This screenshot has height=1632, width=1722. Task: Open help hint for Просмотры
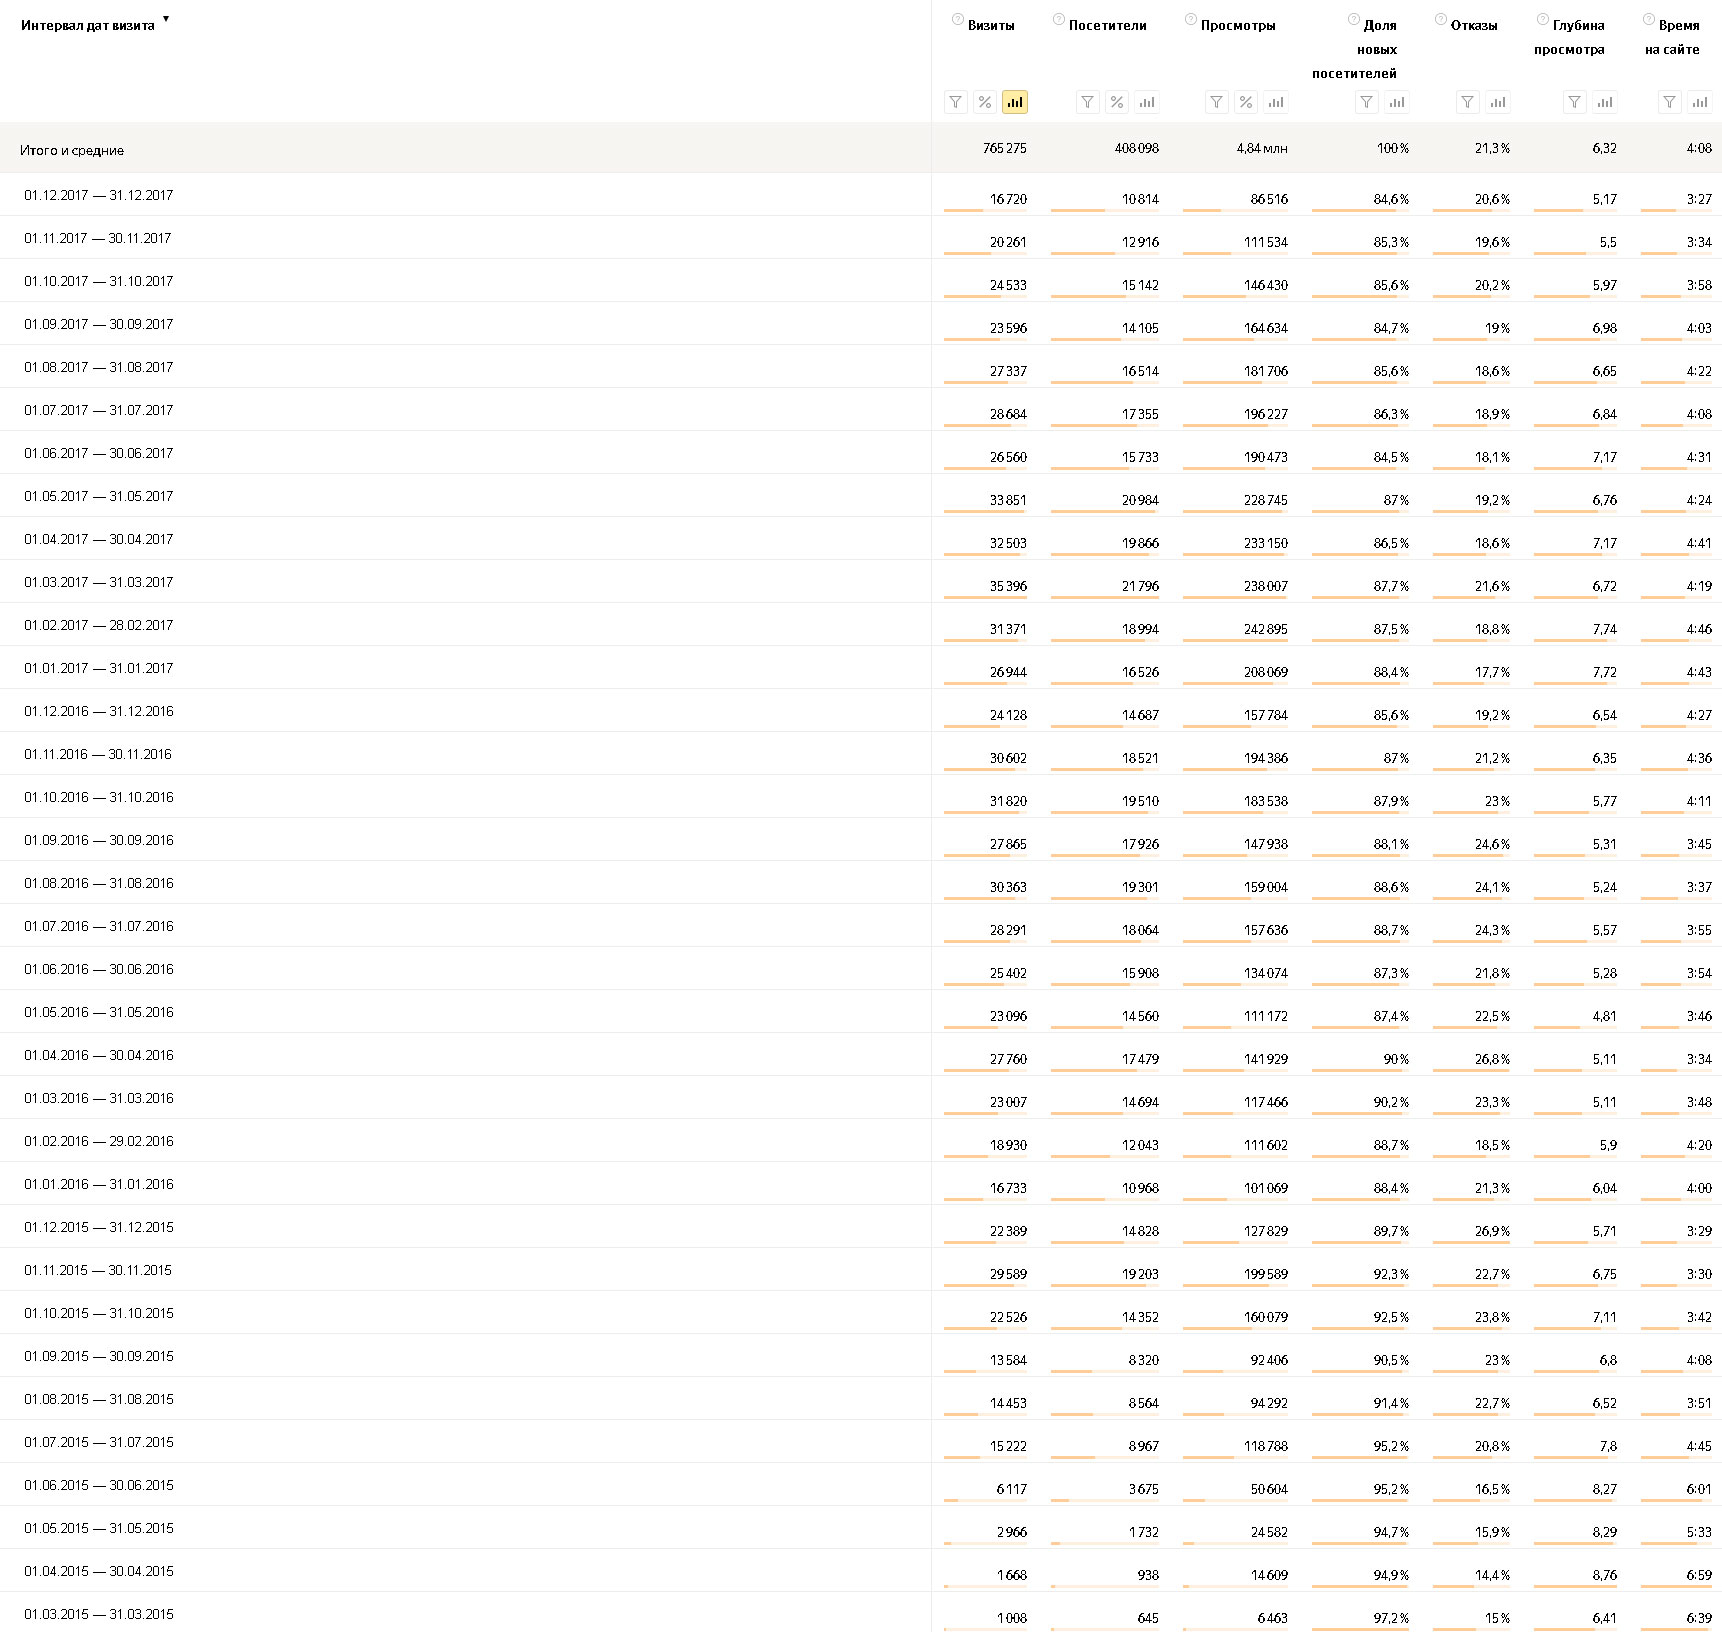click(1191, 19)
